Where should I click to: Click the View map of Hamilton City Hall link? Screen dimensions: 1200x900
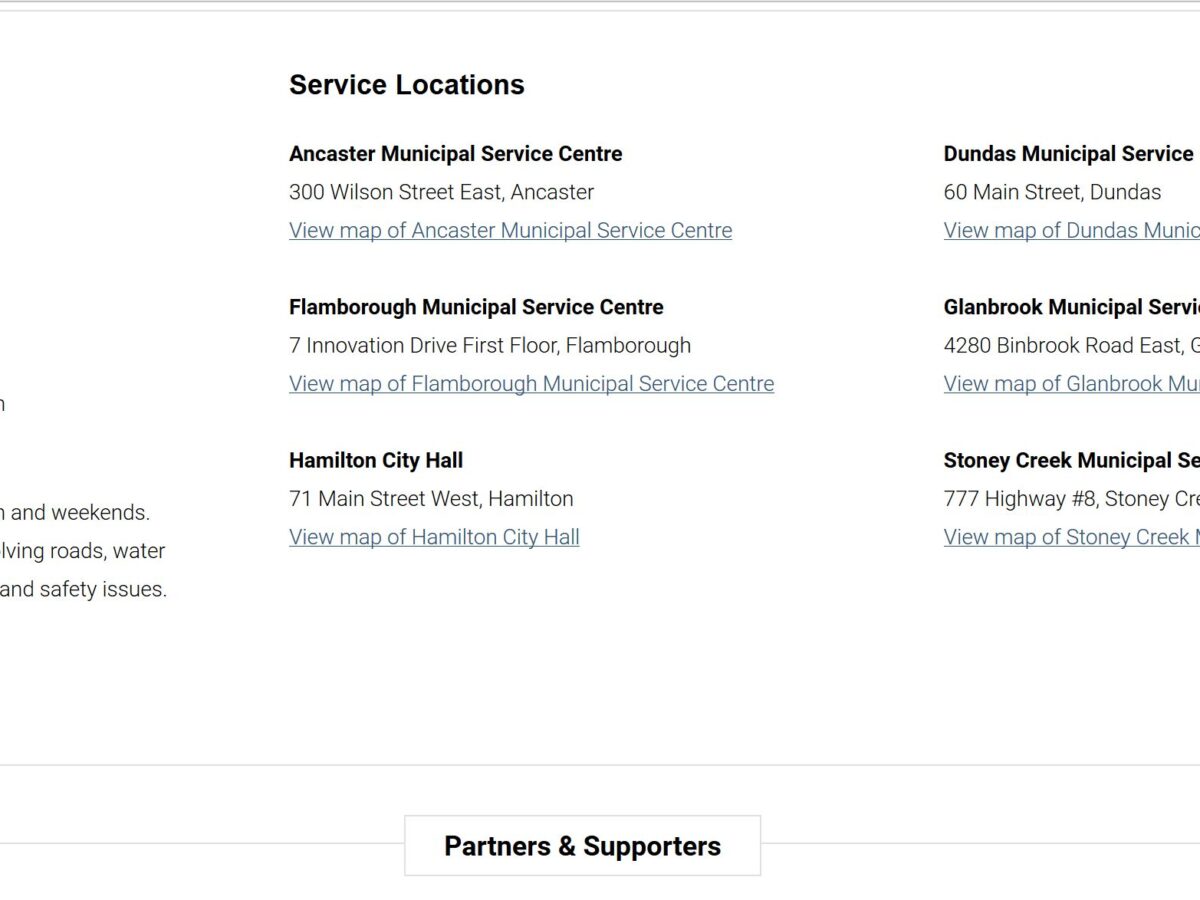coord(434,536)
